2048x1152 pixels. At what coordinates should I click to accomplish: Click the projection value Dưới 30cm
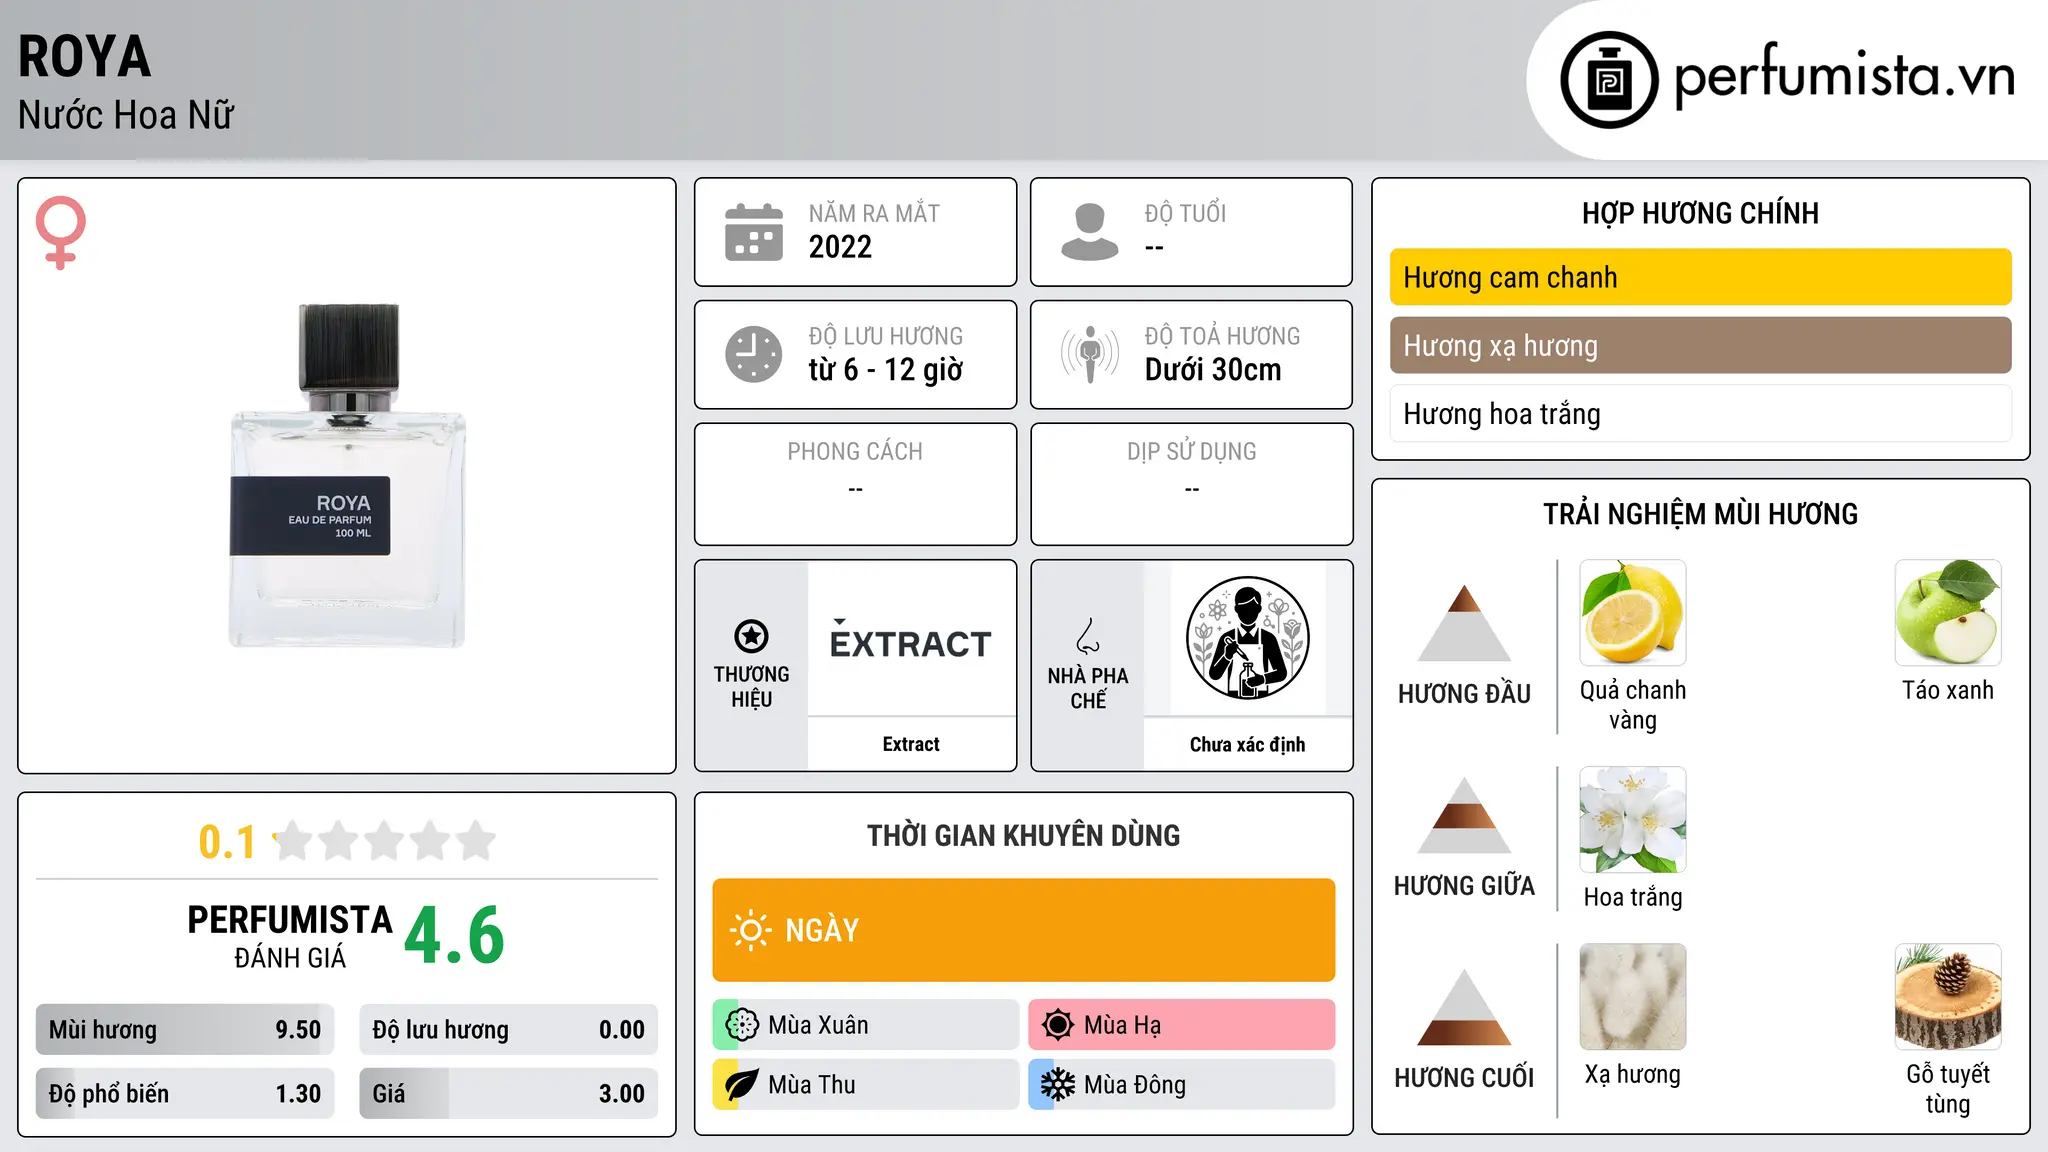(1213, 370)
